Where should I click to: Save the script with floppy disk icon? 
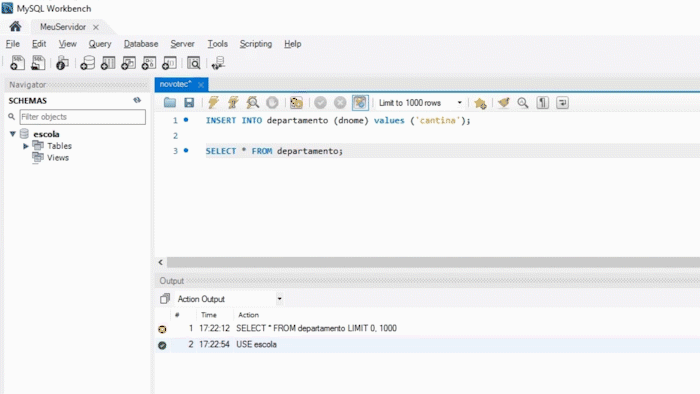189,103
